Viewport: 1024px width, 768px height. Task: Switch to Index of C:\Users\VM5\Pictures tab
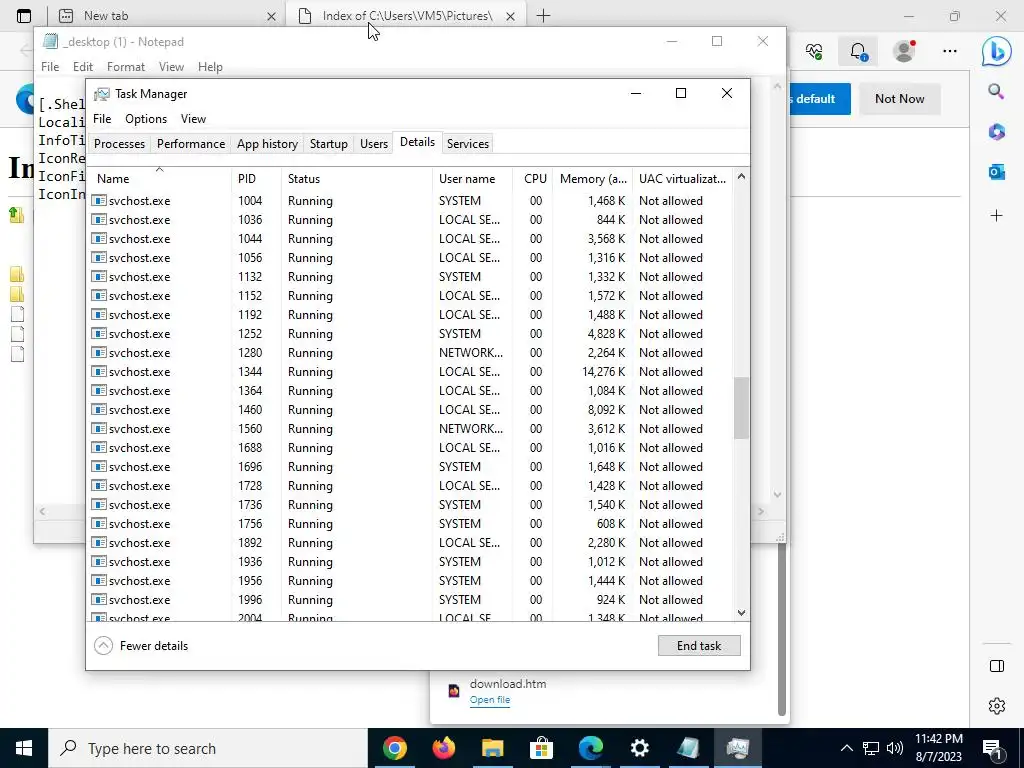pos(406,16)
